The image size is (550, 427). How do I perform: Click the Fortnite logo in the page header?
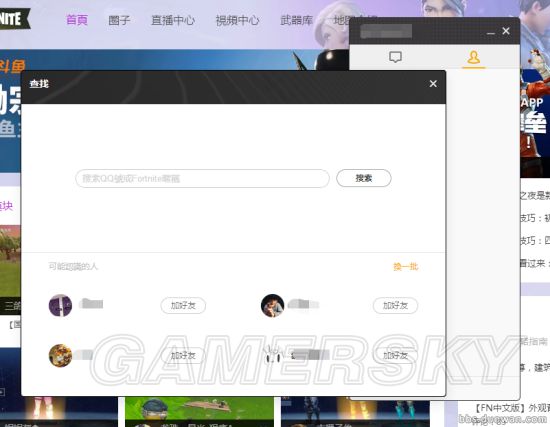click(14, 18)
